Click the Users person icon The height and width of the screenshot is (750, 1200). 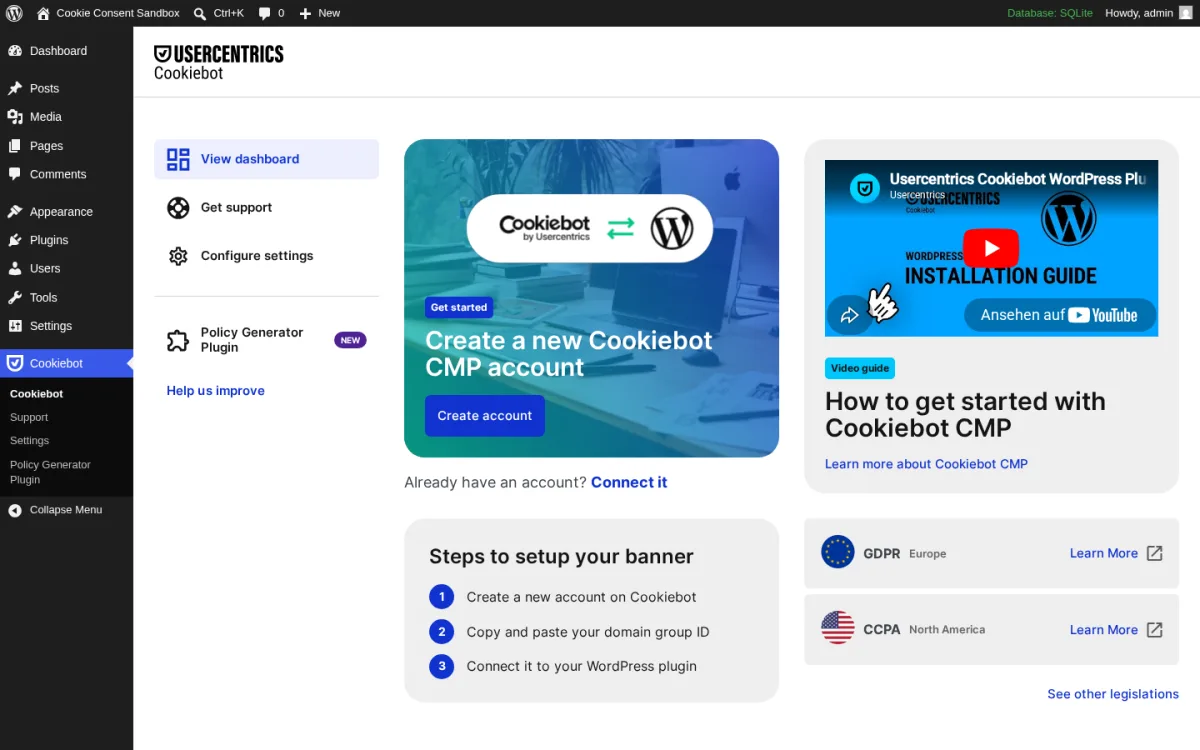coord(15,269)
